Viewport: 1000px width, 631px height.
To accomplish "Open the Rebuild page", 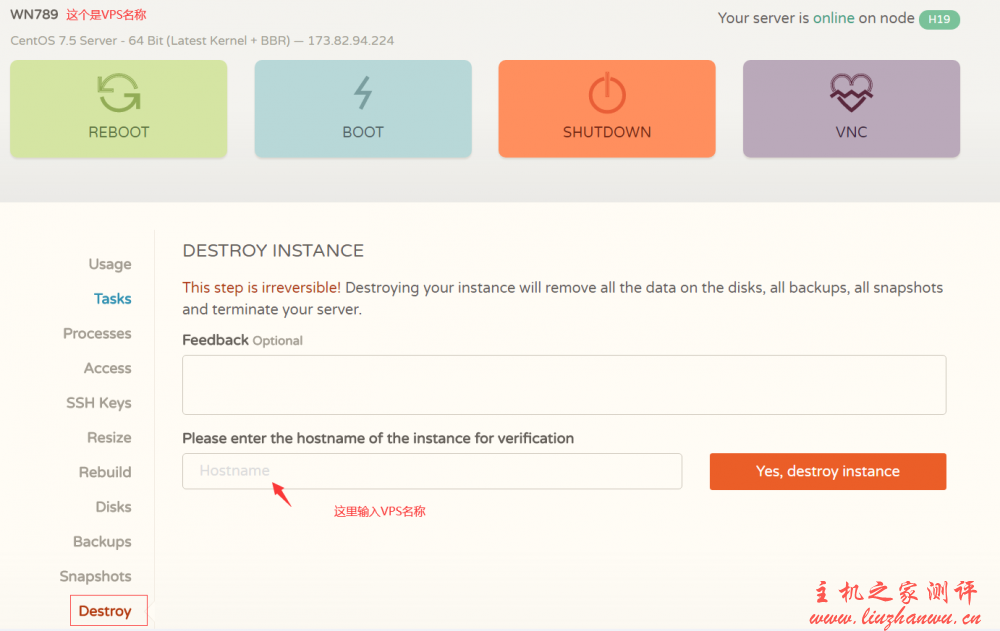I will pyautogui.click(x=105, y=472).
